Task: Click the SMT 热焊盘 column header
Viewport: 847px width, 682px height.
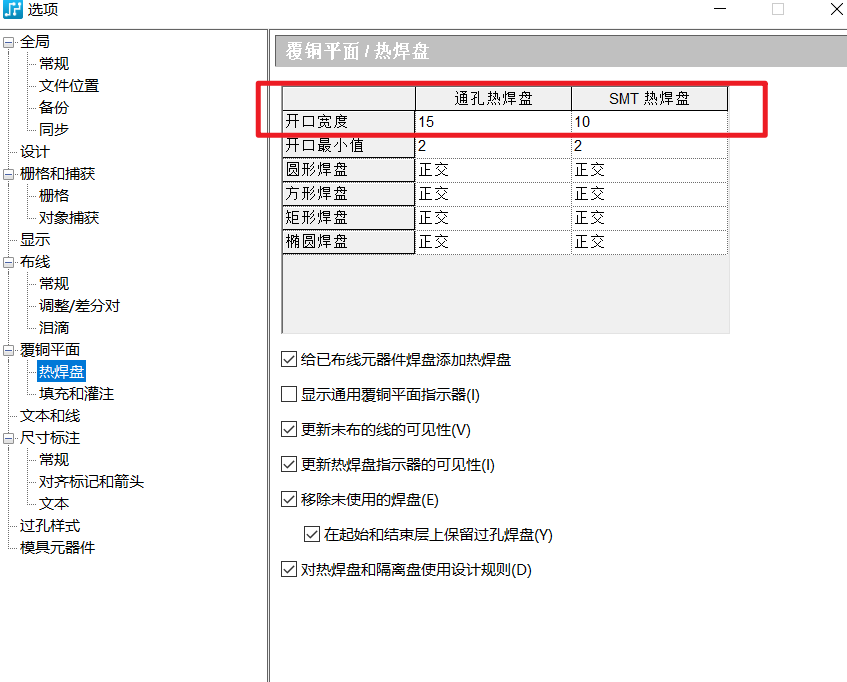Action: (650, 98)
